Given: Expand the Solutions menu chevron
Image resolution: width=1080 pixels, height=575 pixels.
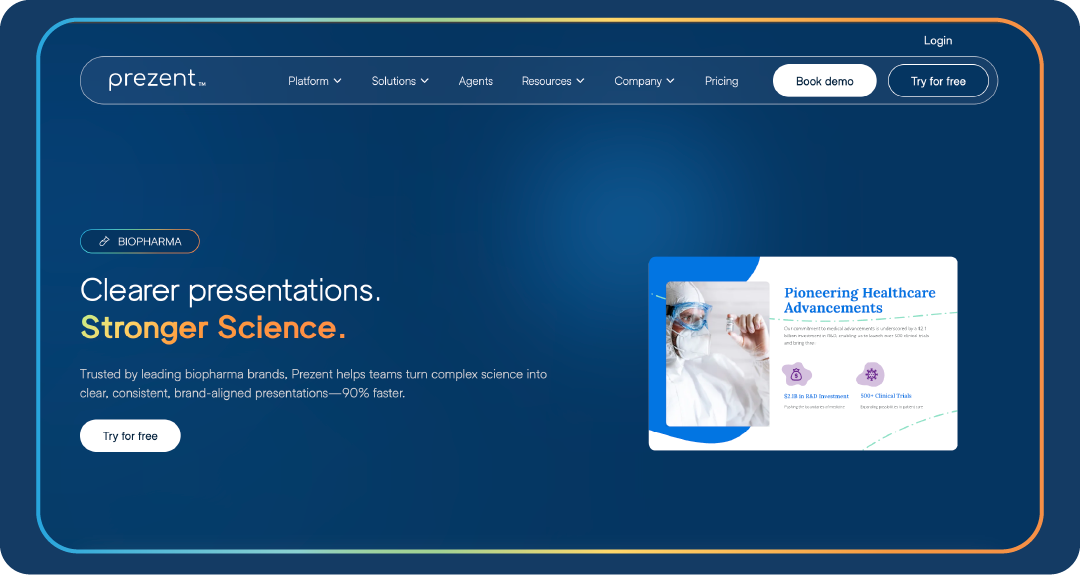Looking at the screenshot, I should click(x=425, y=81).
